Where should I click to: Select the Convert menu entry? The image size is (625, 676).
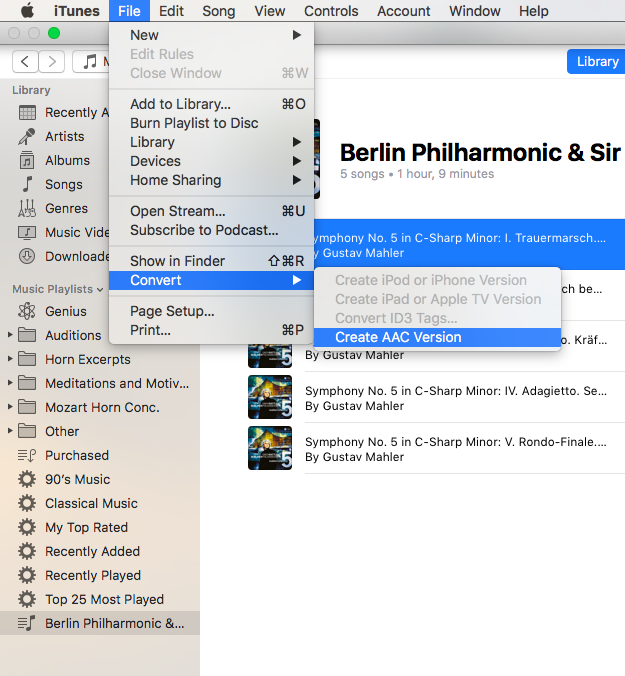[212, 280]
